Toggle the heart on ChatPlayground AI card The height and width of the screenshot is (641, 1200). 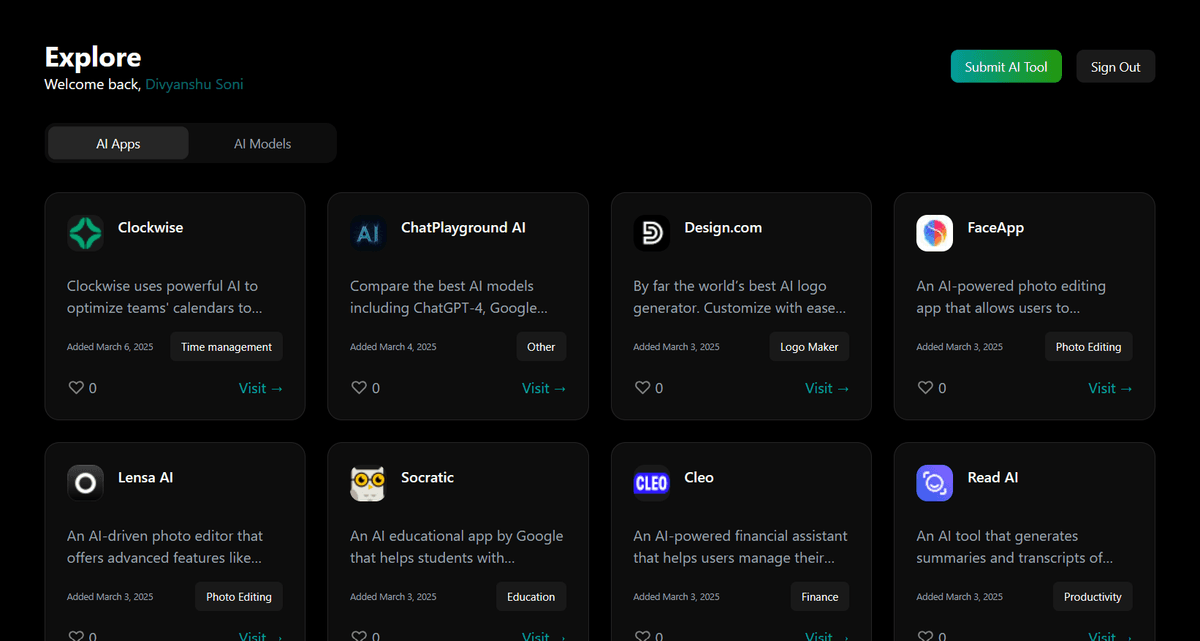[359, 388]
